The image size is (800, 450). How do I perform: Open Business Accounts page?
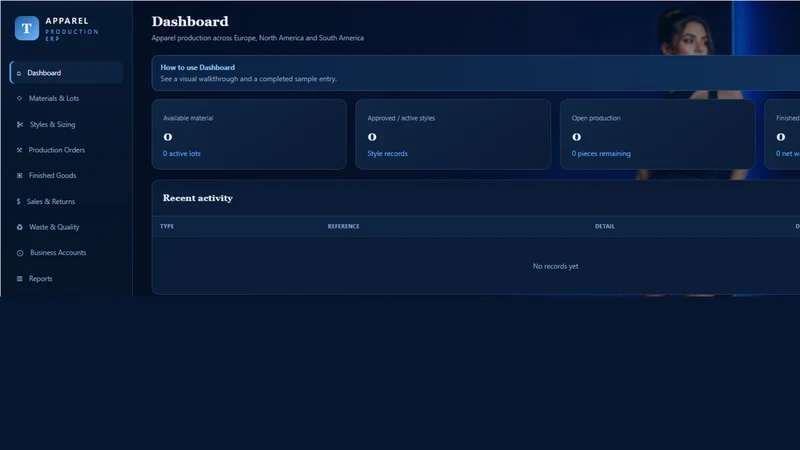pos(66,253)
